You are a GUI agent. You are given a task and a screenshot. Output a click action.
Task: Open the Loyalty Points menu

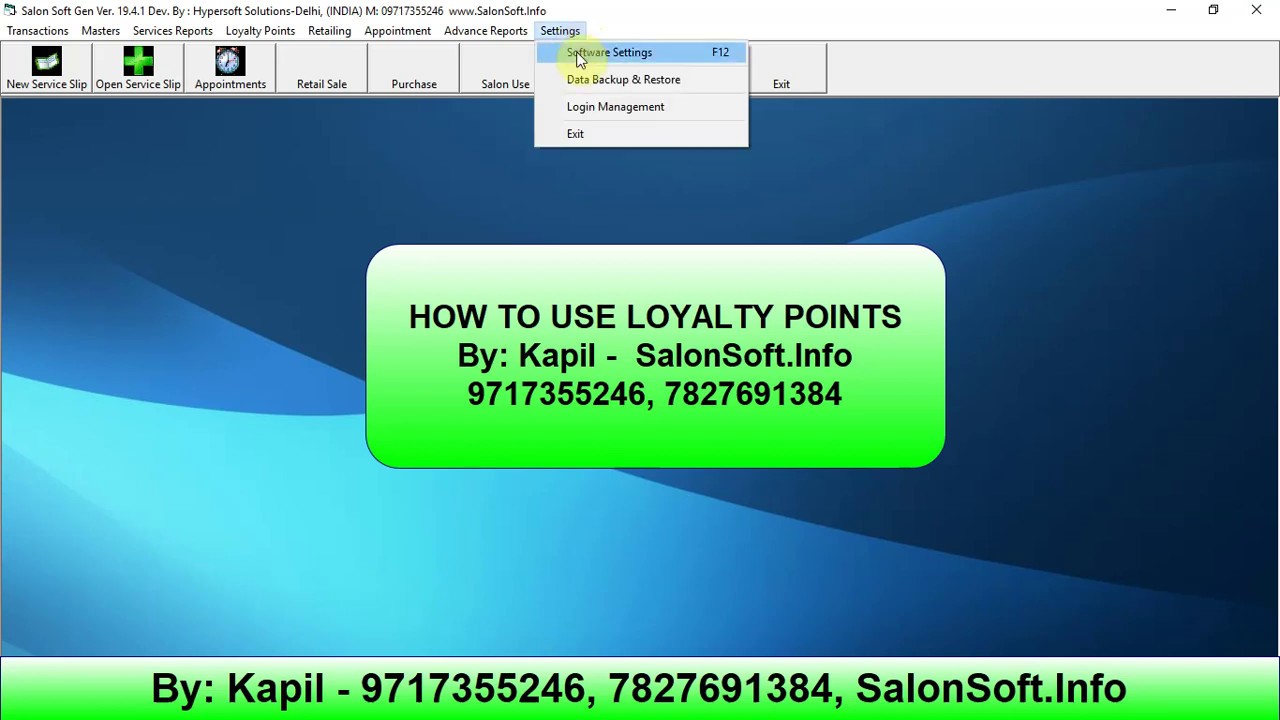pos(260,31)
